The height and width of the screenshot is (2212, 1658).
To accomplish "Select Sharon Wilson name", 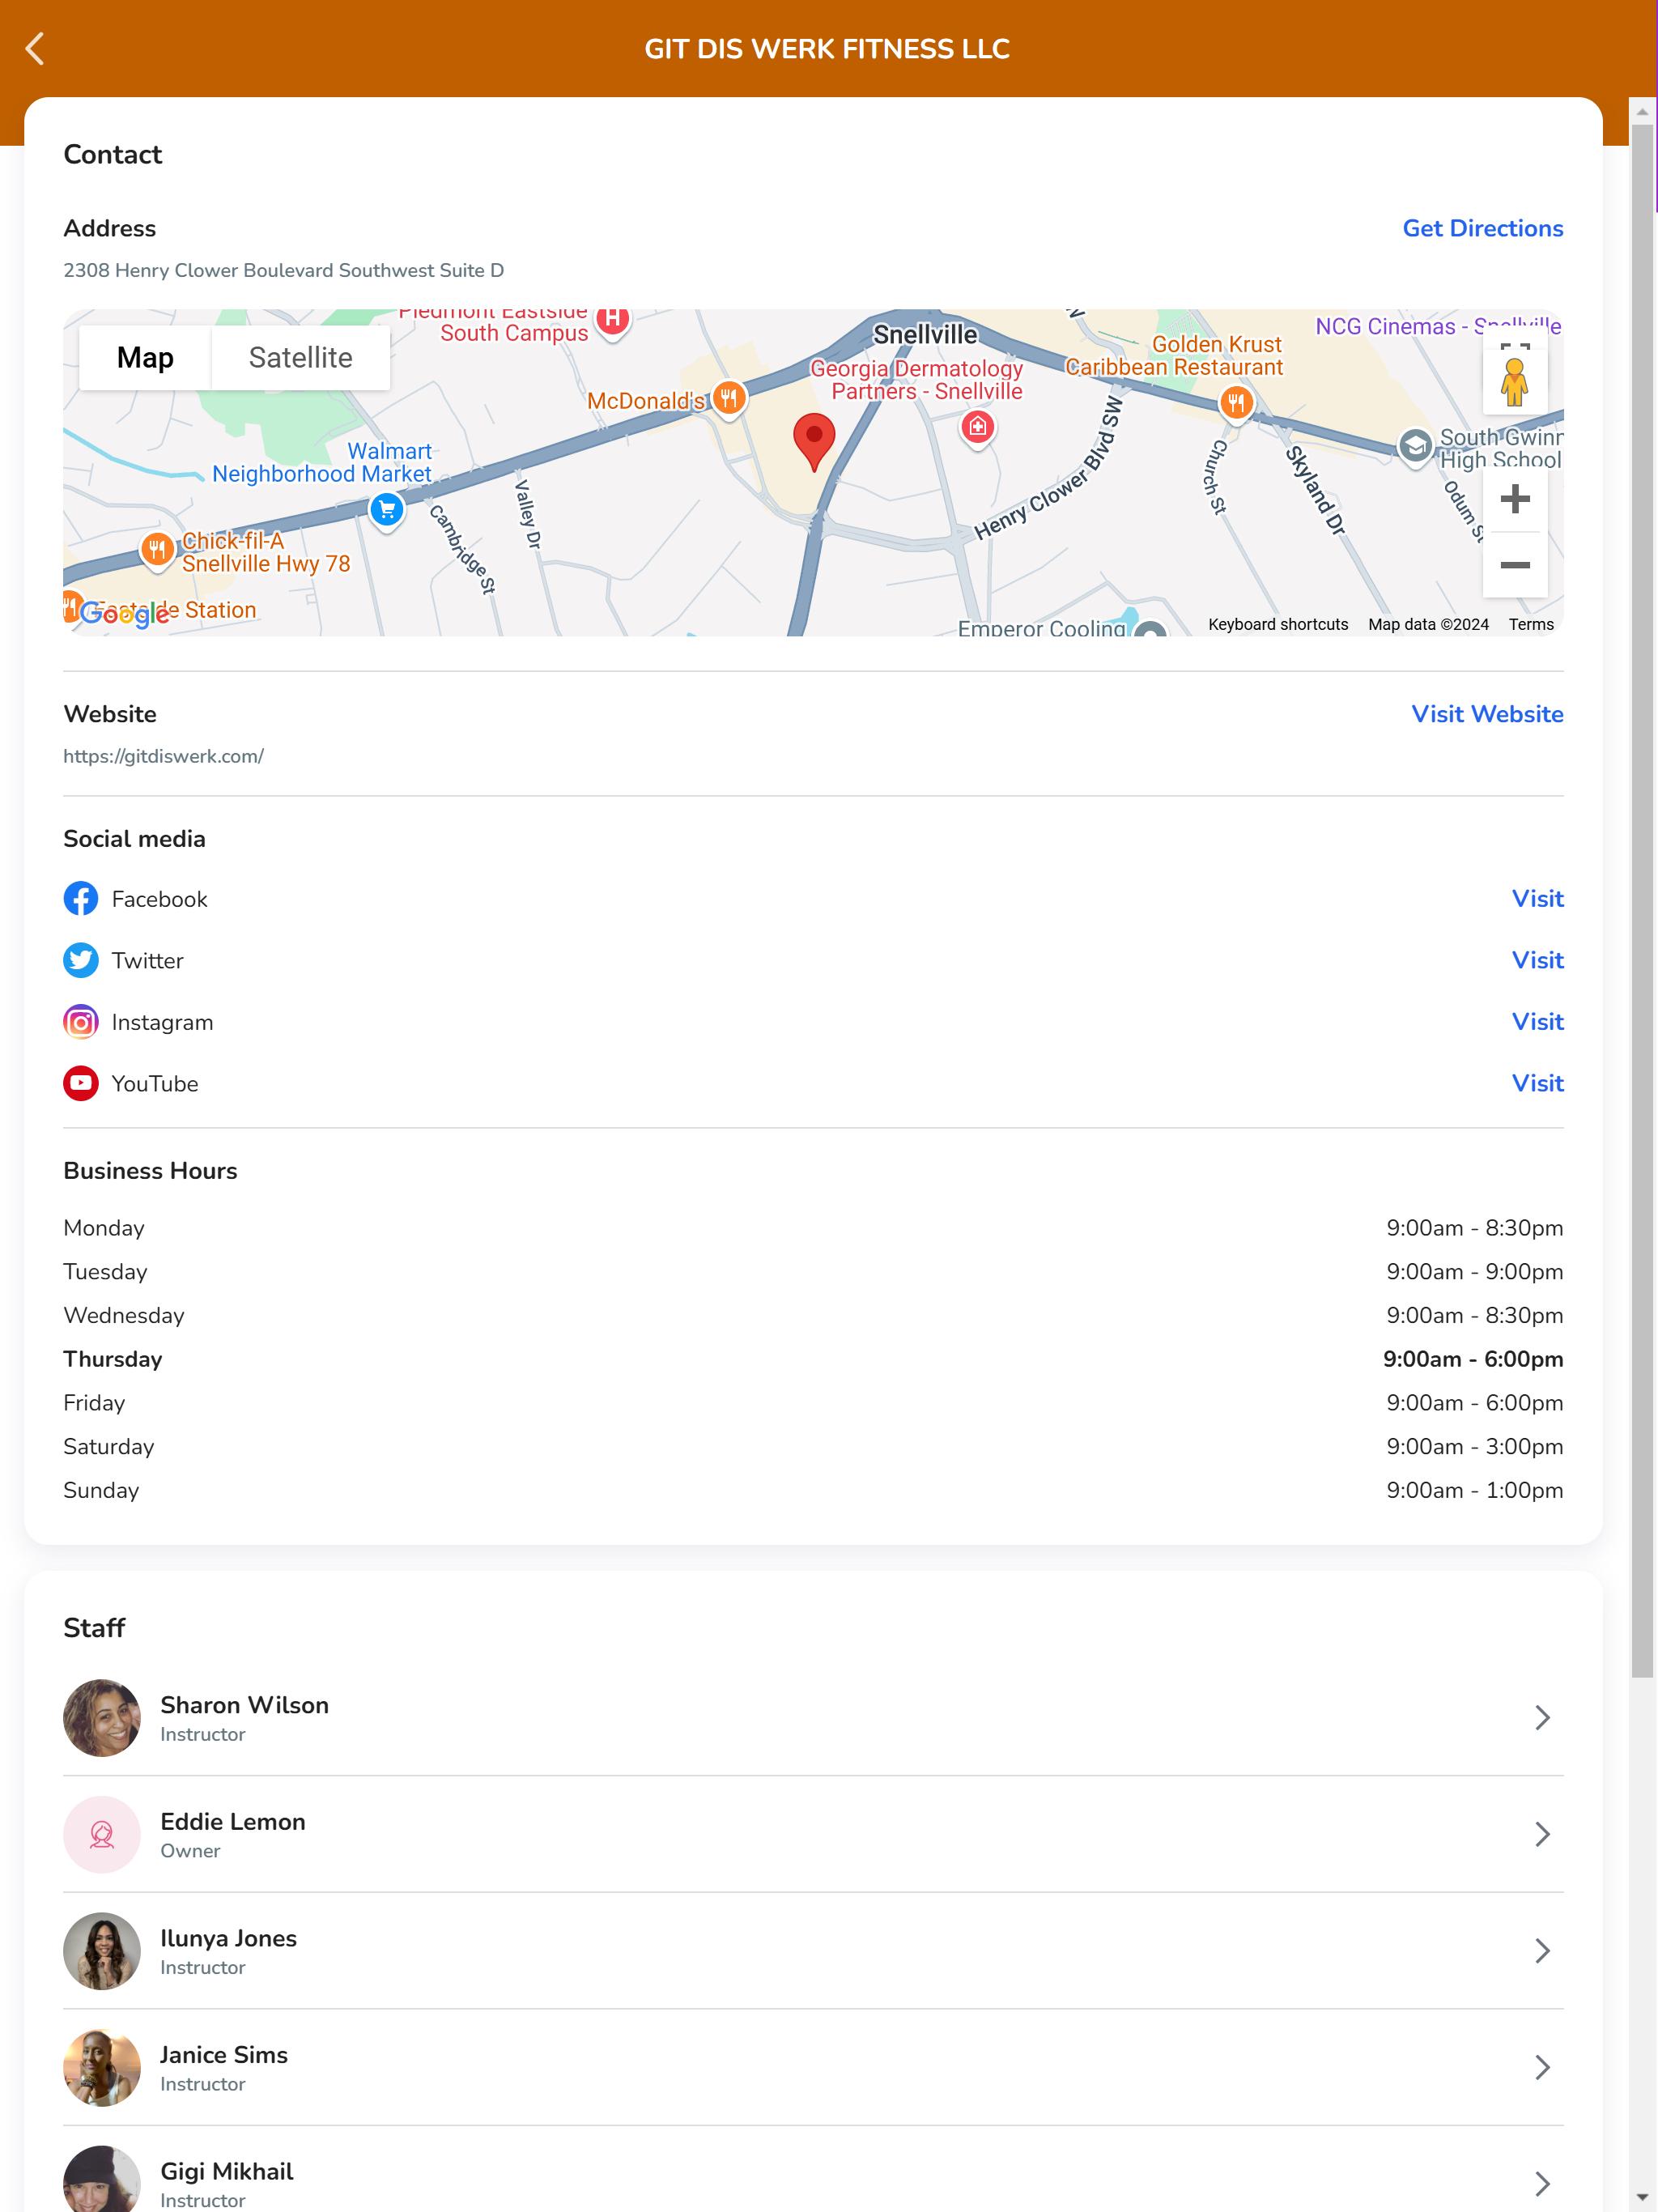I will (244, 1705).
